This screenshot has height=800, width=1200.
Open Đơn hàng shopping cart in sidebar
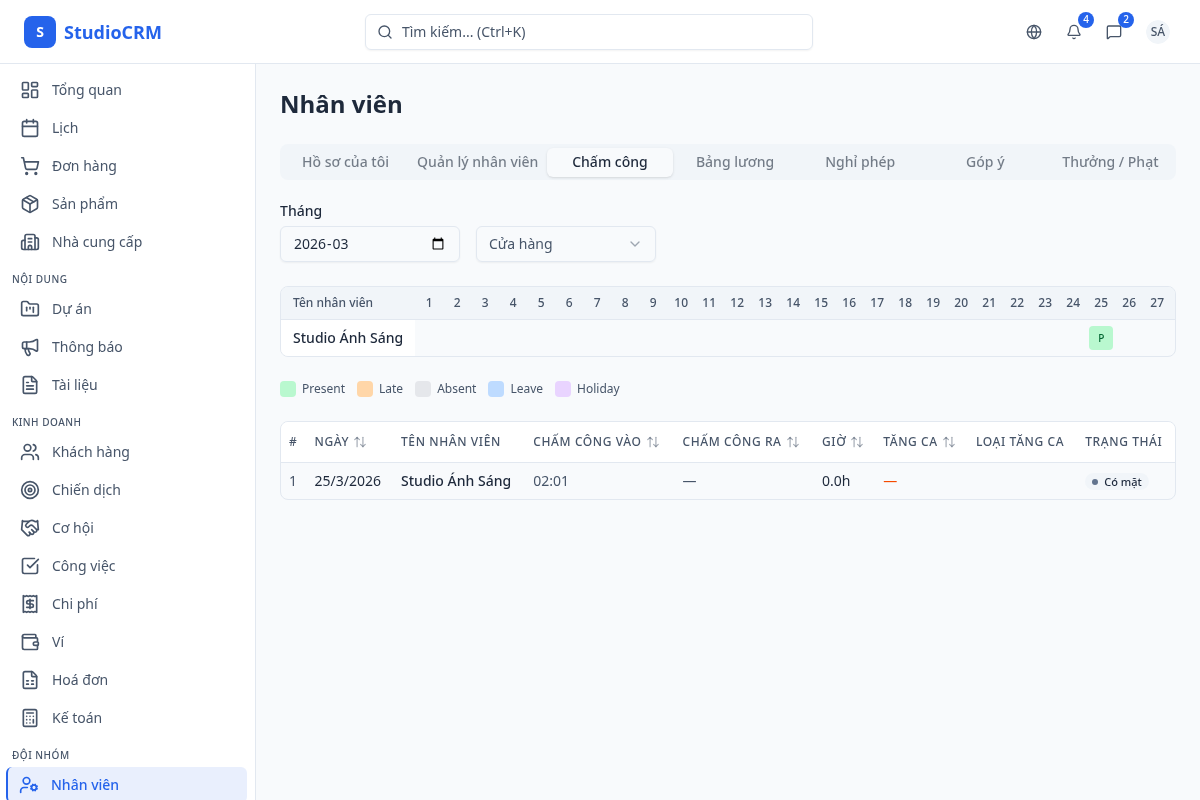click(84, 166)
